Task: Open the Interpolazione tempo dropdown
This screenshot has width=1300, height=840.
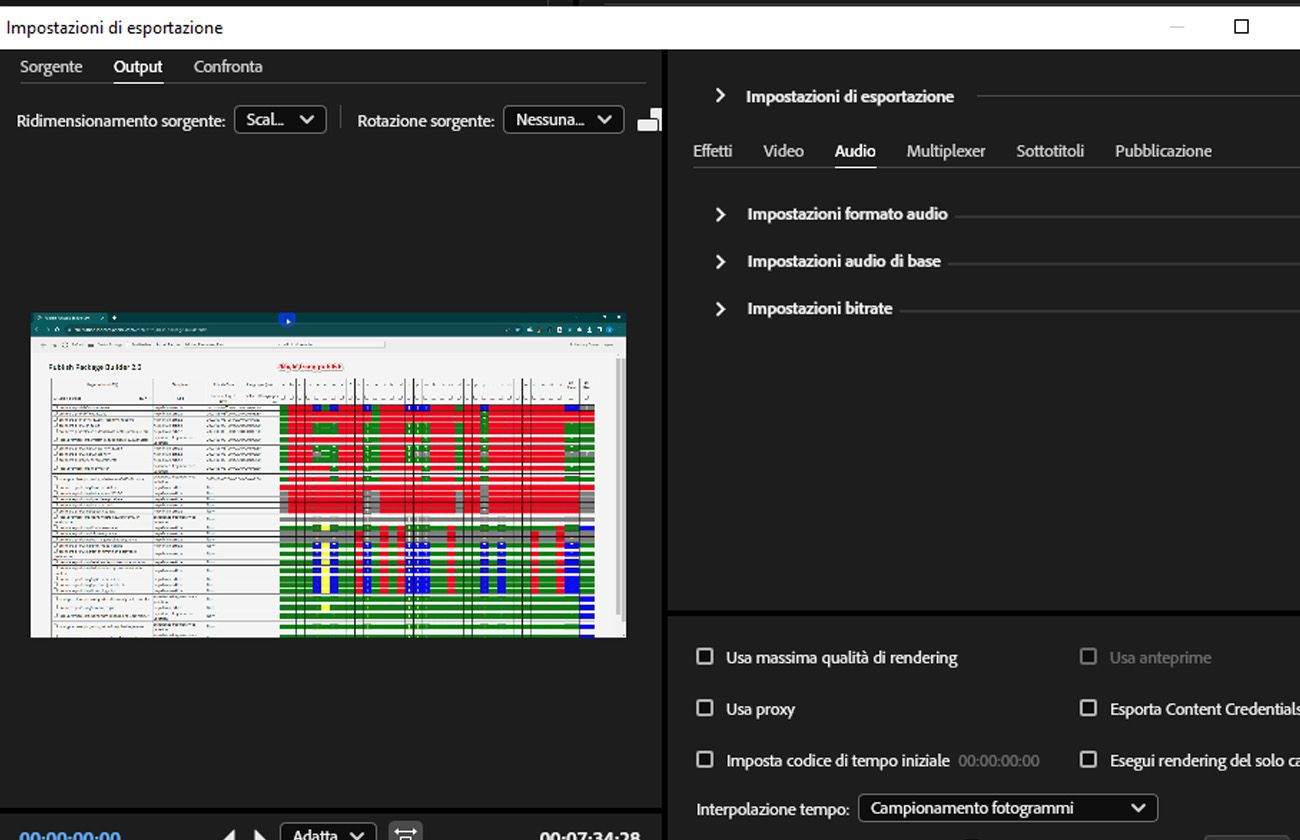Action: coord(1007,808)
